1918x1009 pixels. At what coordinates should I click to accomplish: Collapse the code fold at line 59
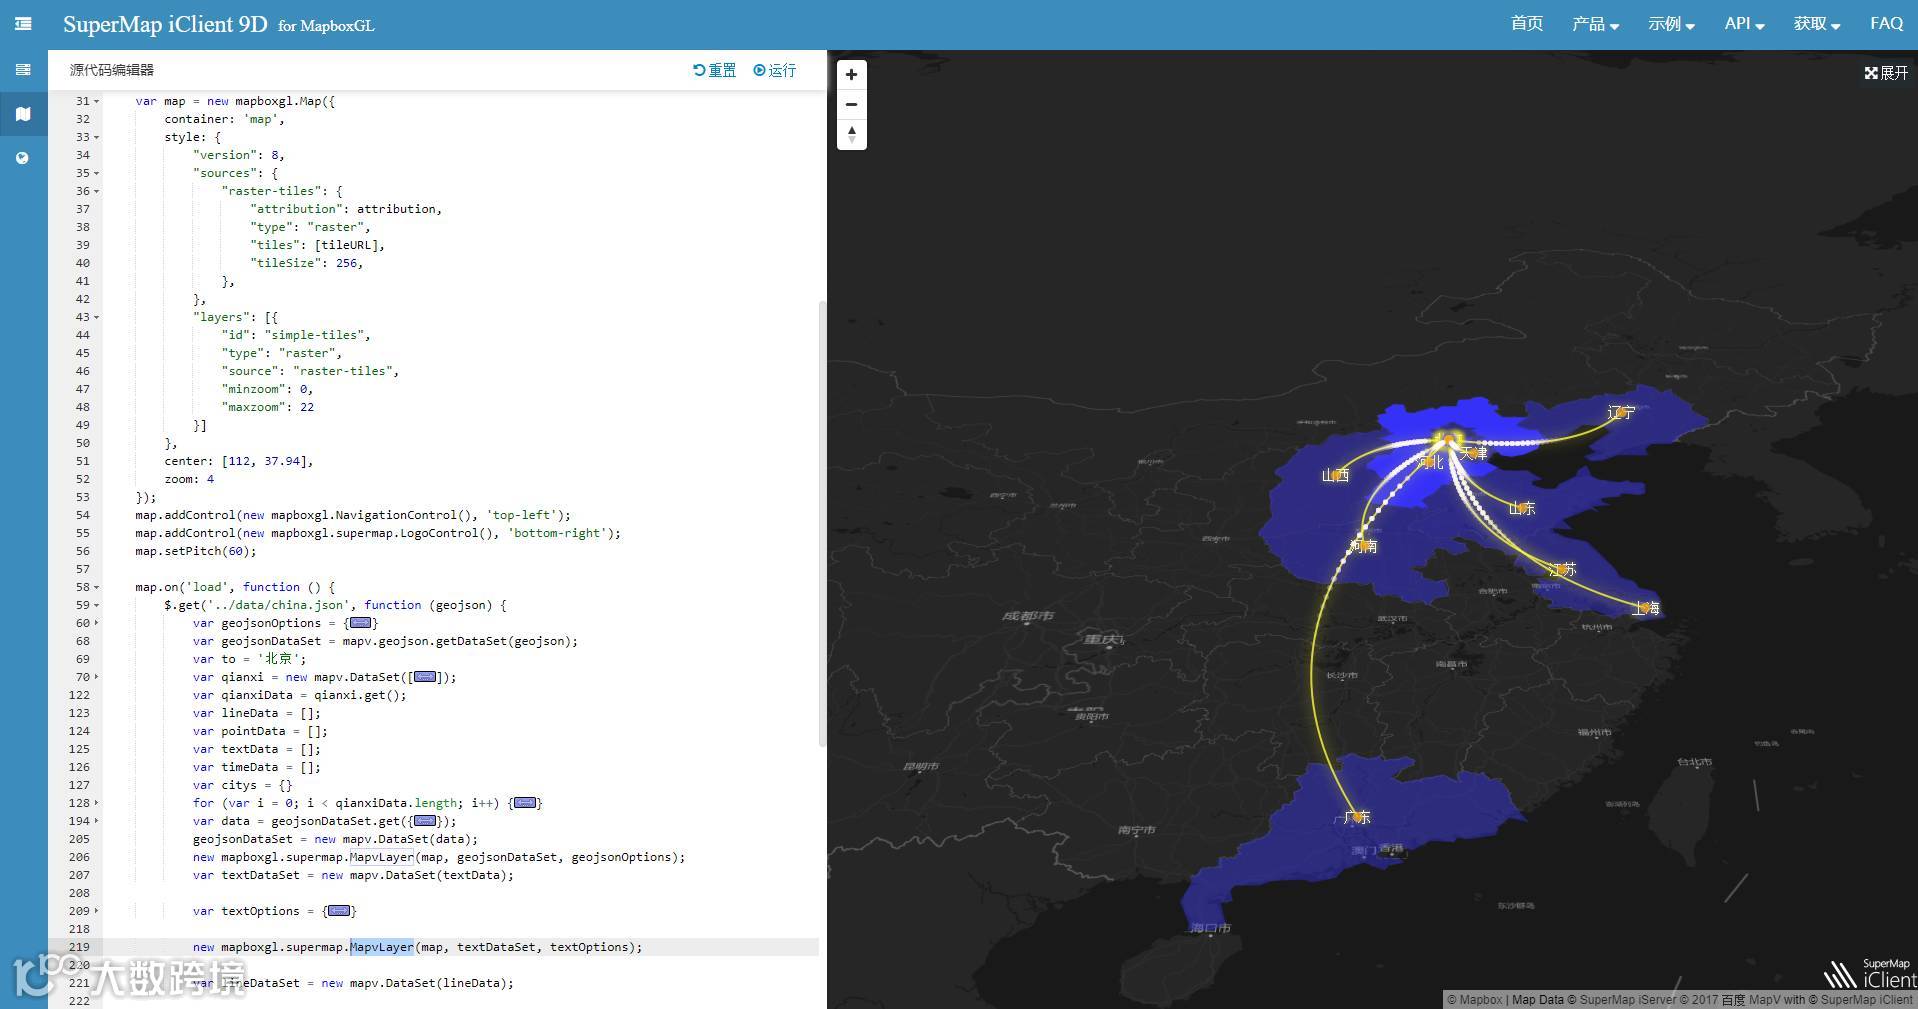tap(97, 605)
